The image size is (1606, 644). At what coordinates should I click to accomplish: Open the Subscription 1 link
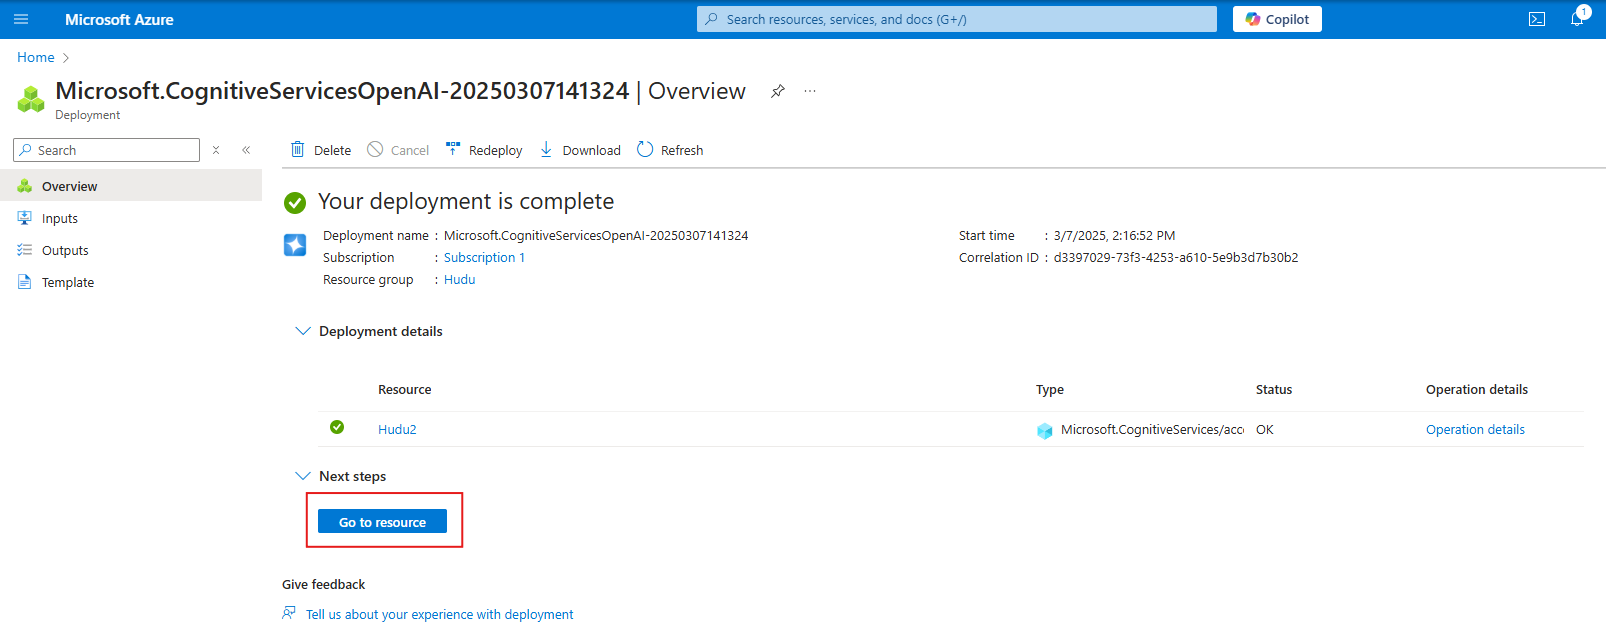pyautogui.click(x=484, y=258)
